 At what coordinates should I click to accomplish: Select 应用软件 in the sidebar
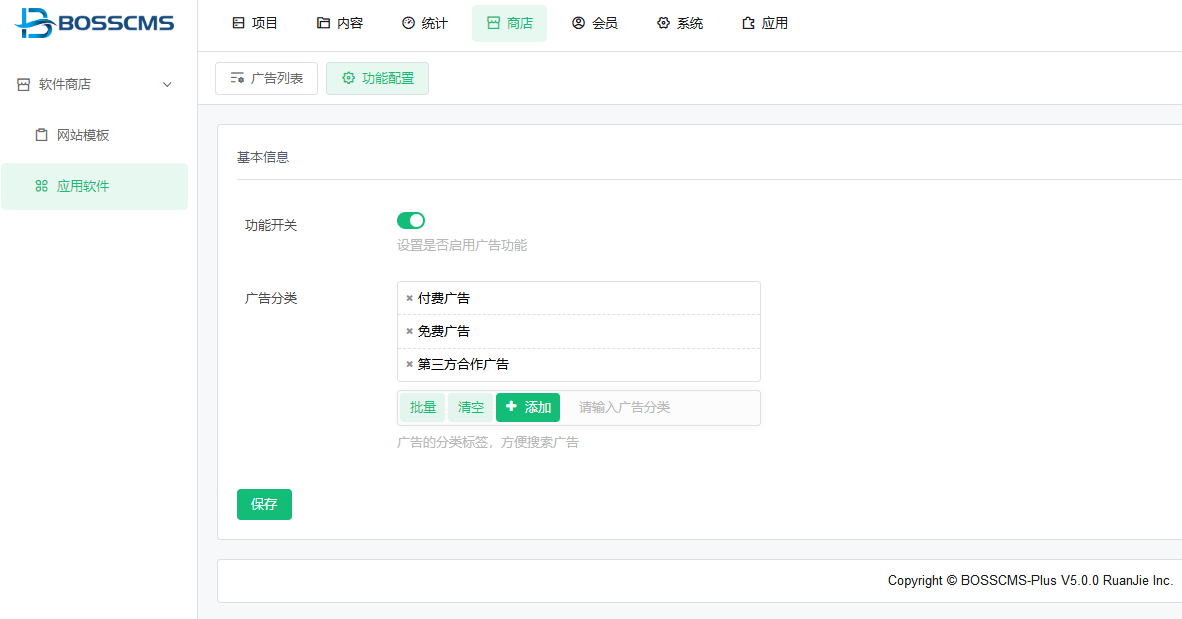tap(83, 186)
